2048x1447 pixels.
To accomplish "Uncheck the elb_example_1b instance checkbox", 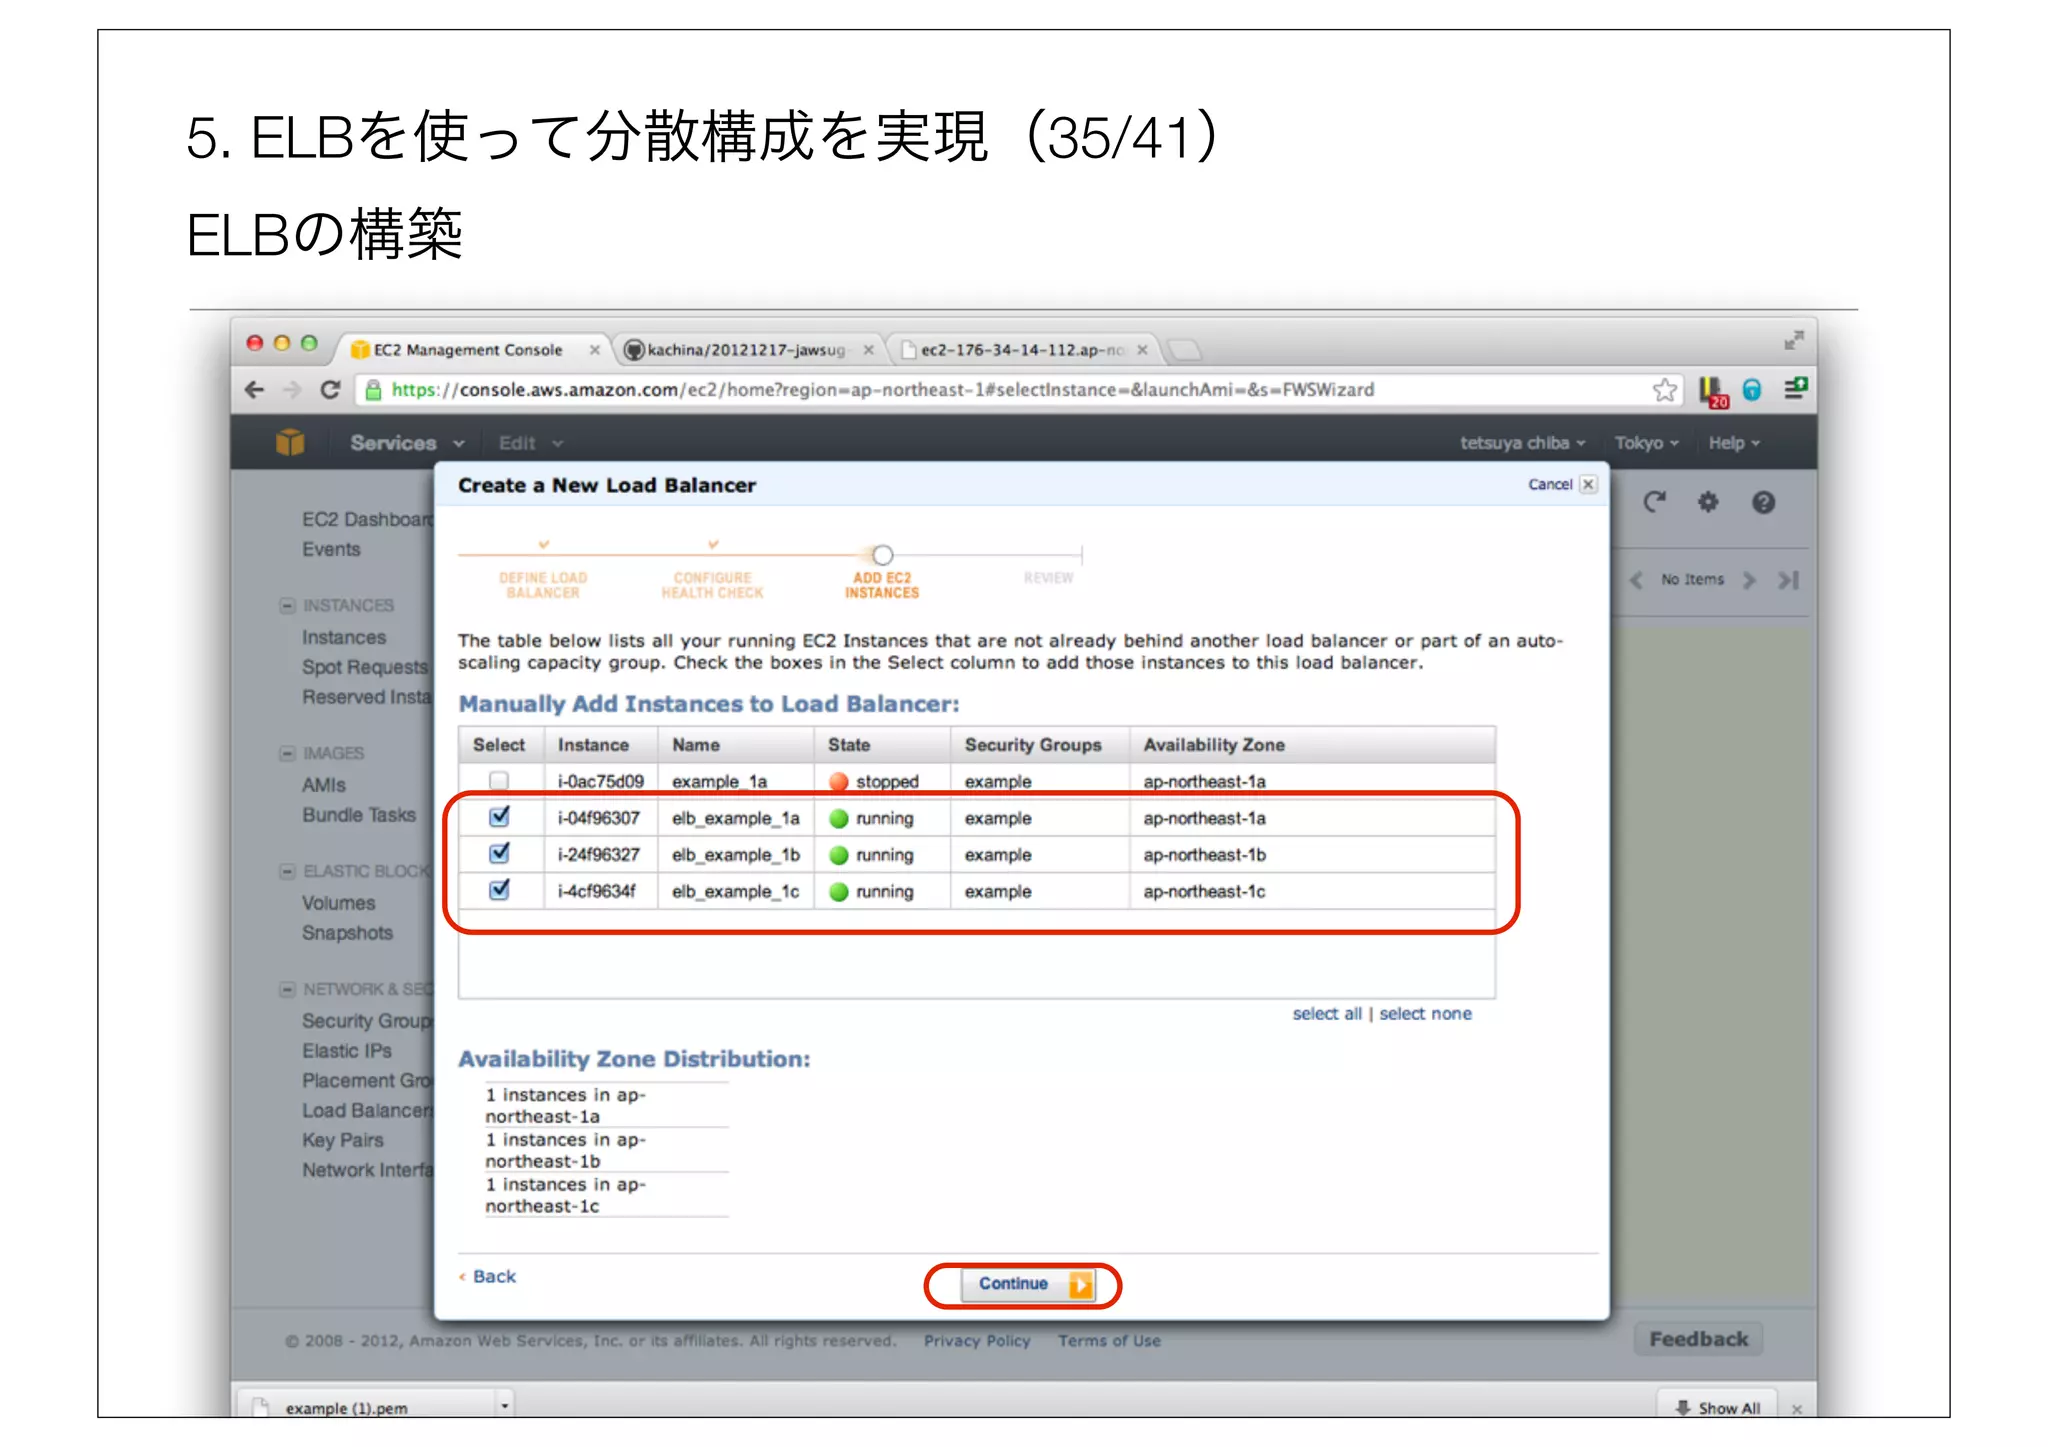I will coord(499,853).
